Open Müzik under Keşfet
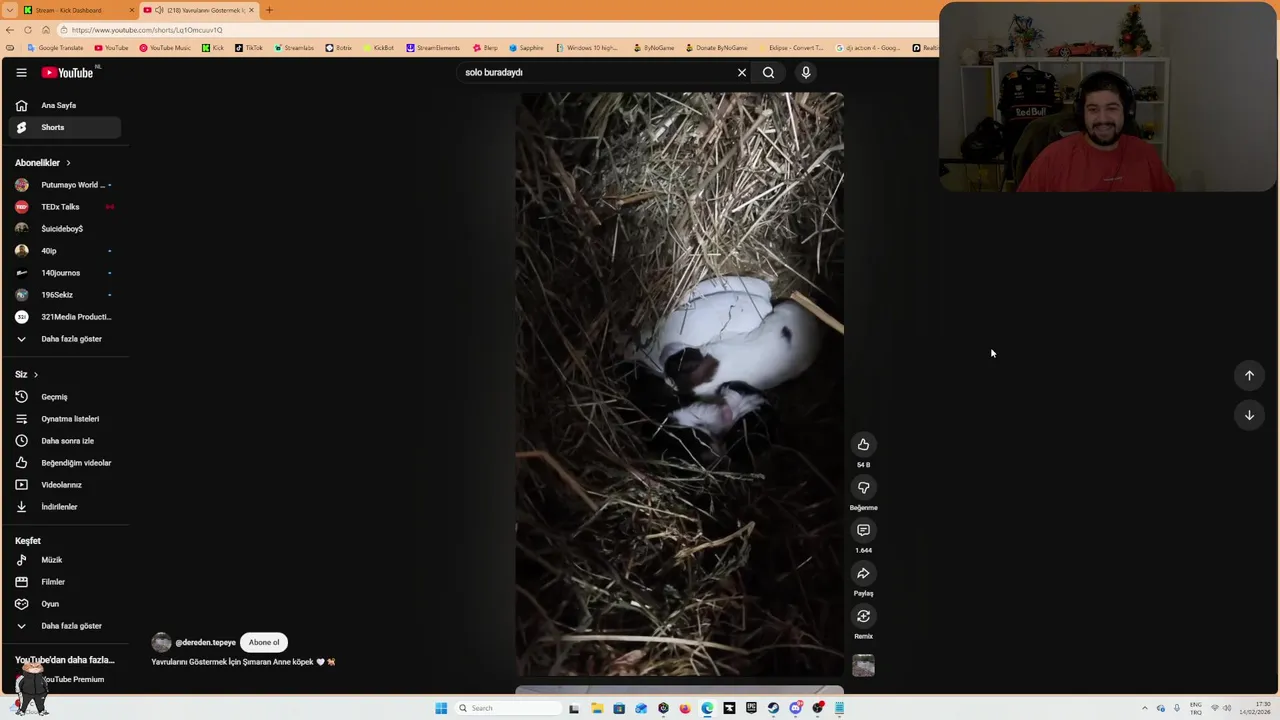 [64, 560]
